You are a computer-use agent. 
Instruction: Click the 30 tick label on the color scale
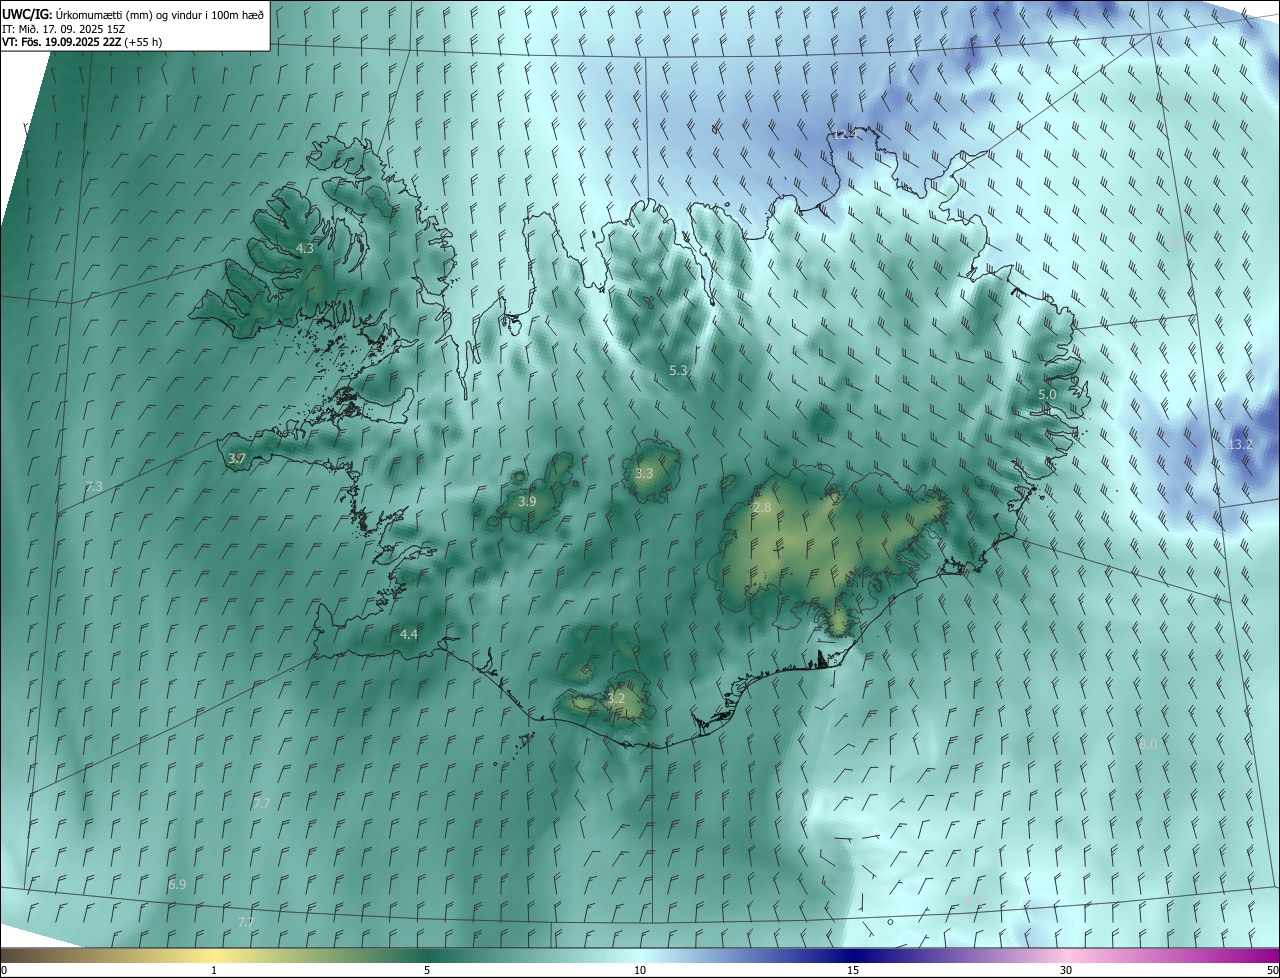[x=1066, y=971]
